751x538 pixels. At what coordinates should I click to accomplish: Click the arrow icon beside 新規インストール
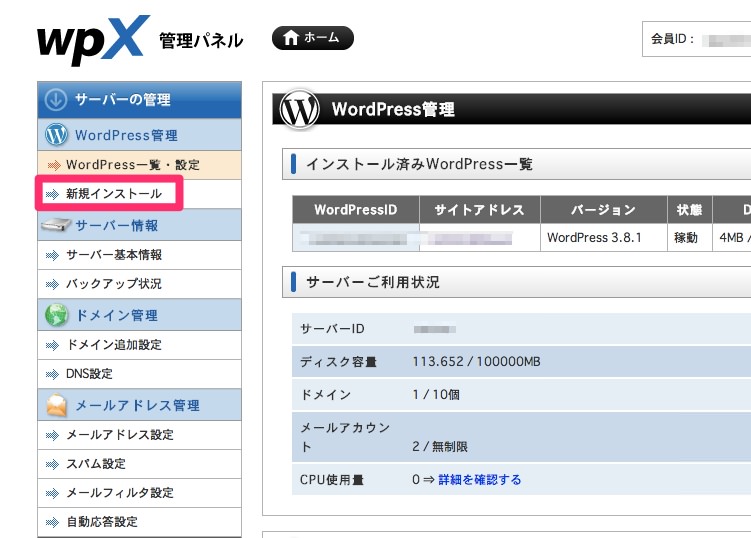tap(52, 194)
